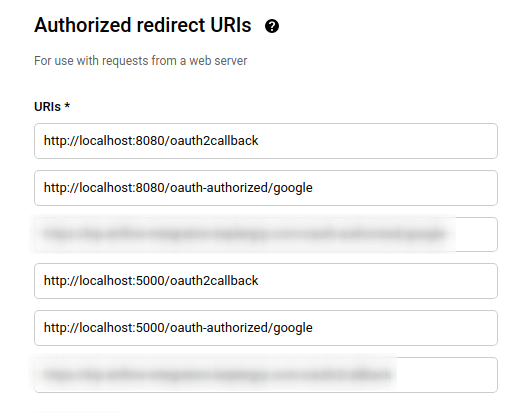Image resolution: width=516 pixels, height=413 pixels.
Task: Click the blurred last URI field
Action: (x=266, y=375)
